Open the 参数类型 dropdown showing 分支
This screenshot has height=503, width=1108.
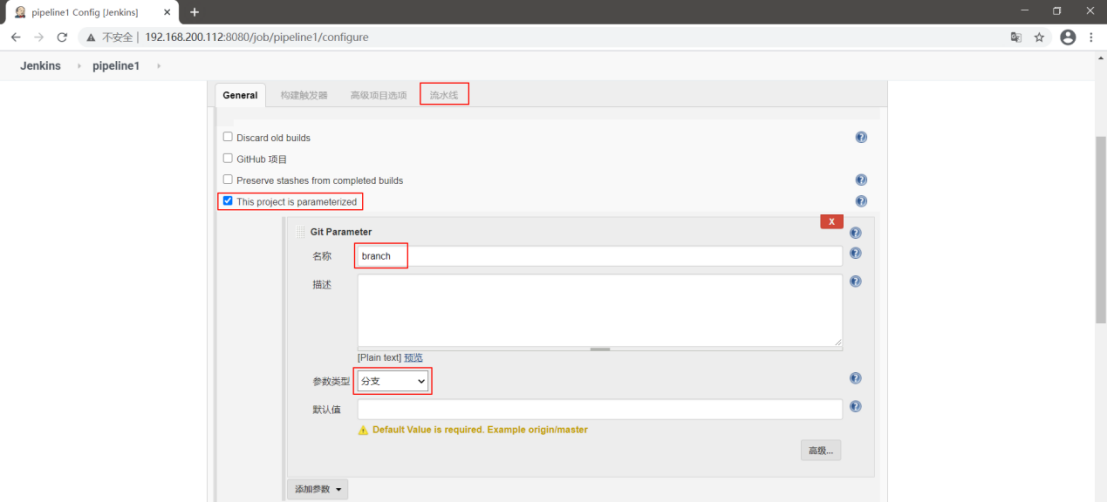[393, 381]
